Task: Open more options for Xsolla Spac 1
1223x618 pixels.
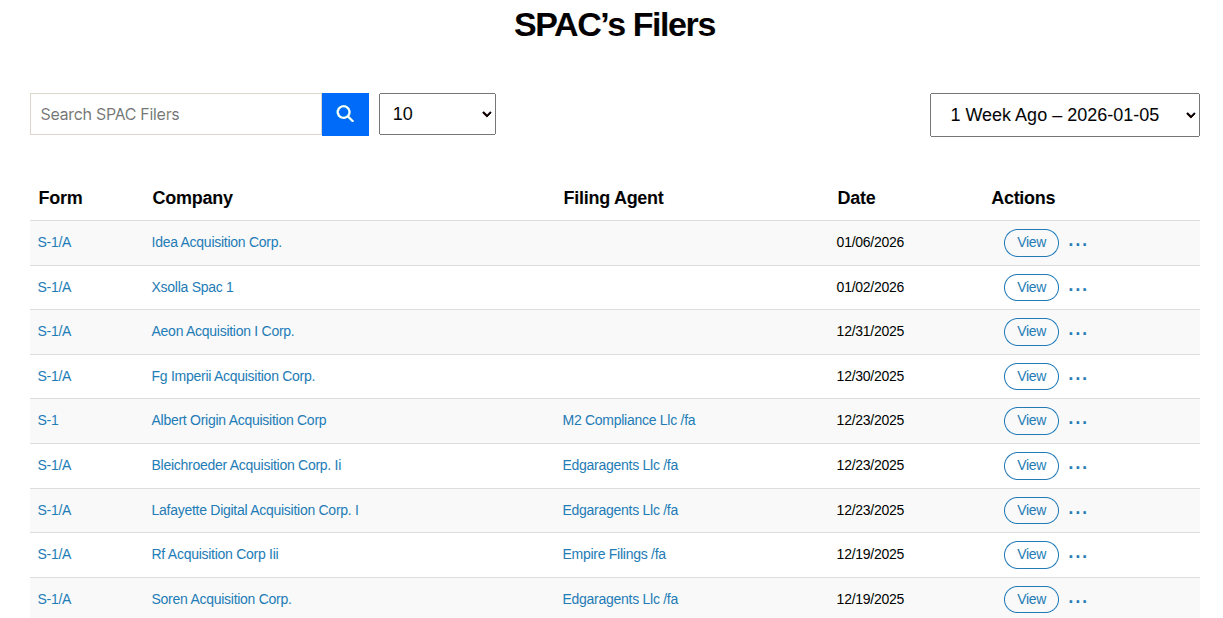Action: click(1077, 289)
